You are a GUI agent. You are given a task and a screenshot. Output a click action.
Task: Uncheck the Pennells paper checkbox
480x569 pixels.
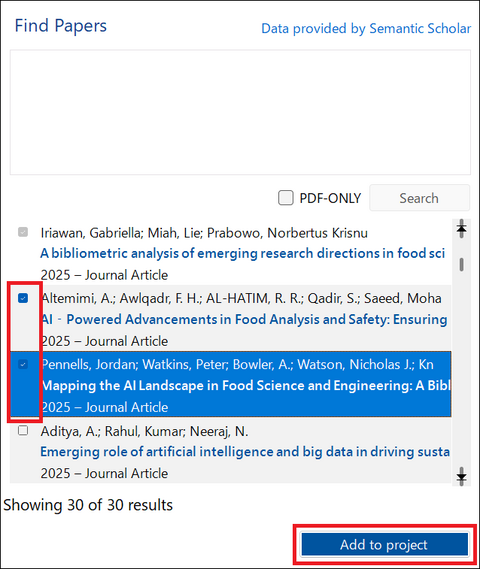pos(23,364)
